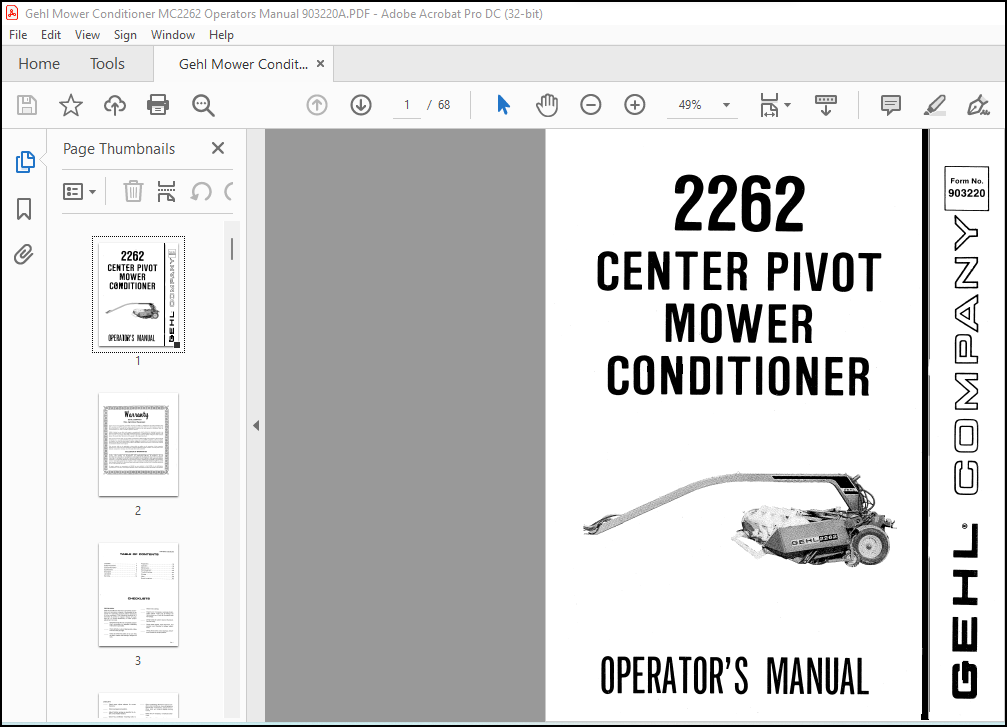Screen dimensions: 1007x727
Task: Open the Window menu
Action: pos(173,35)
